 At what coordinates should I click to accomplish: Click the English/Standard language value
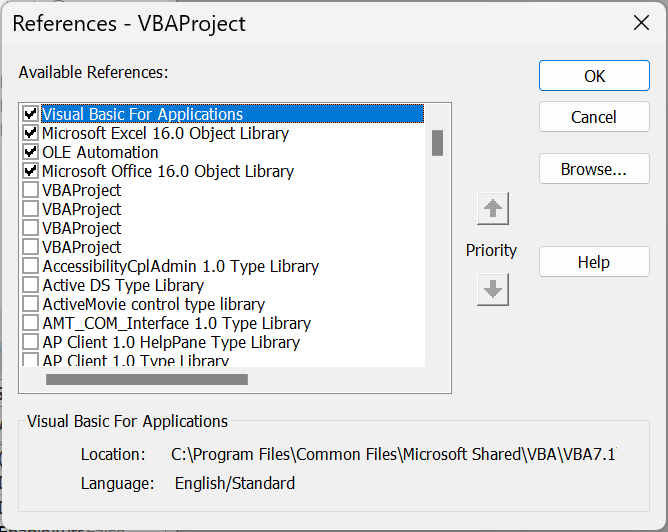coord(235,483)
